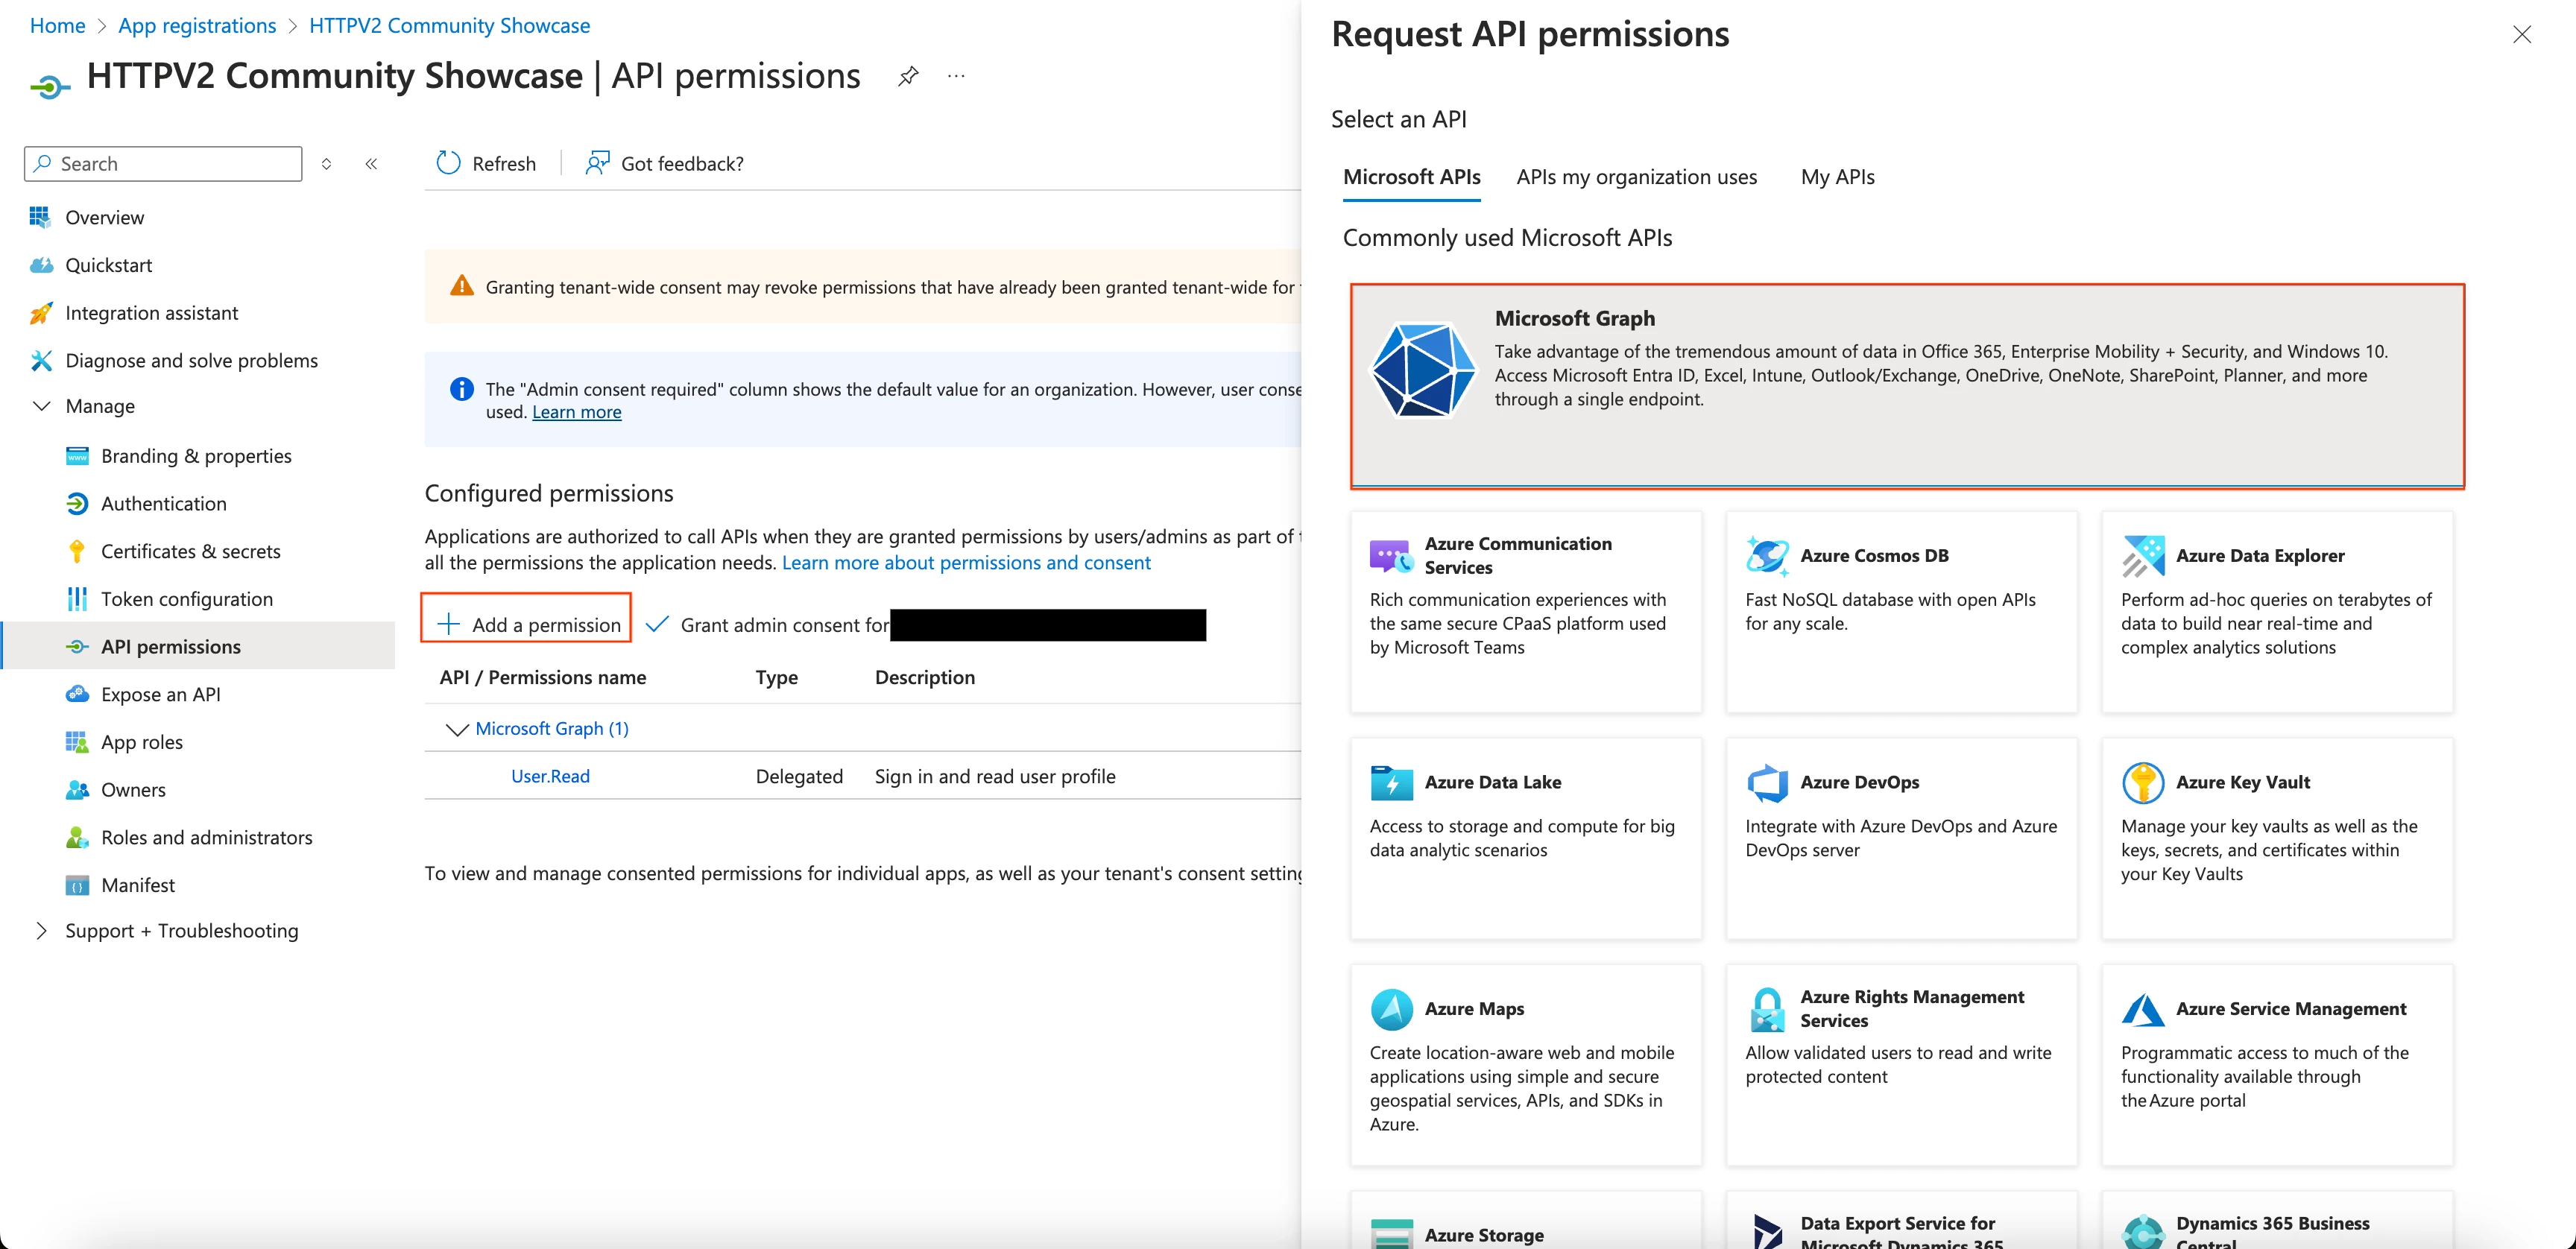Switch to My APIs tab
The width and height of the screenshot is (2576, 1249).
pyautogui.click(x=1837, y=177)
